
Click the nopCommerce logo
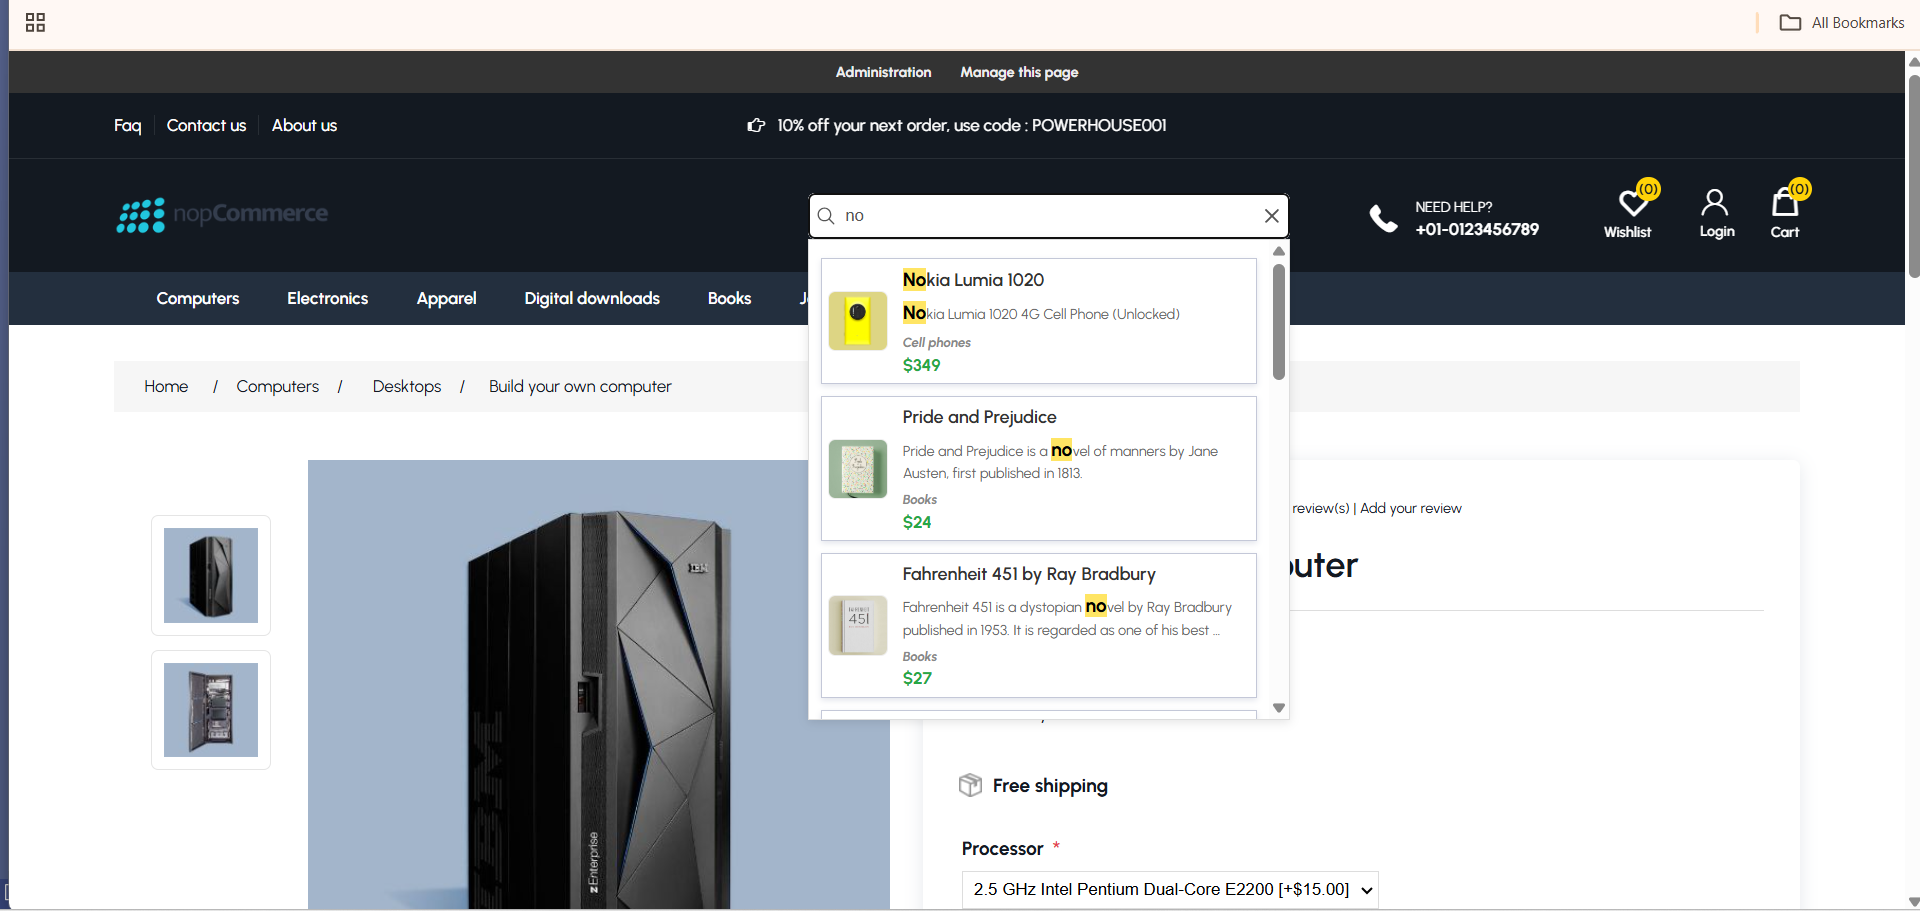point(222,214)
